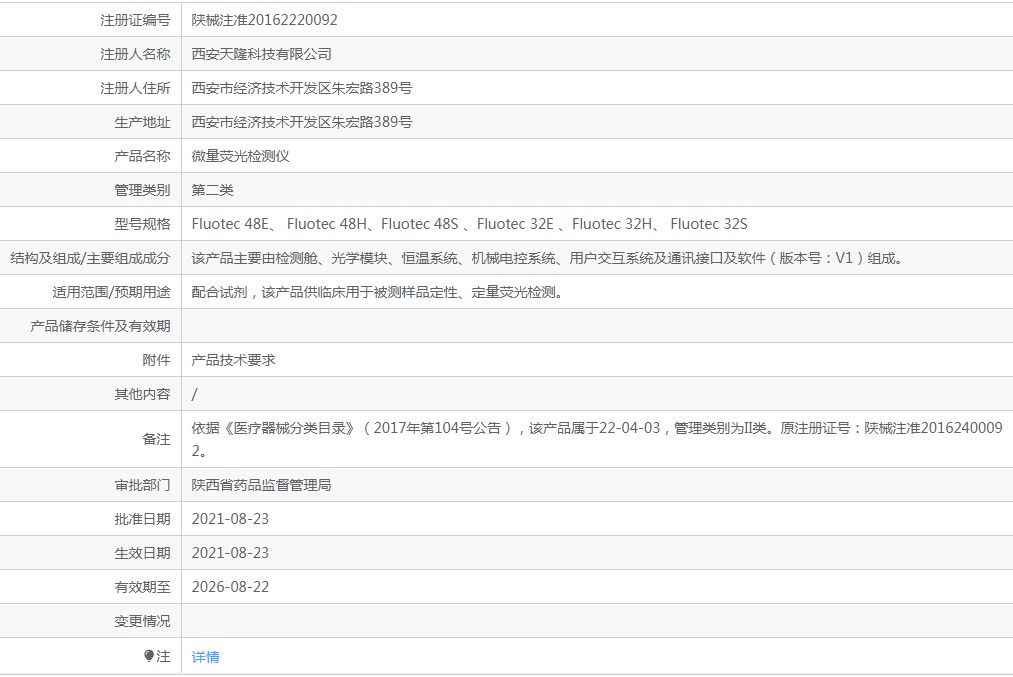Open the 详情 details link
1013x677 pixels.
point(205,656)
